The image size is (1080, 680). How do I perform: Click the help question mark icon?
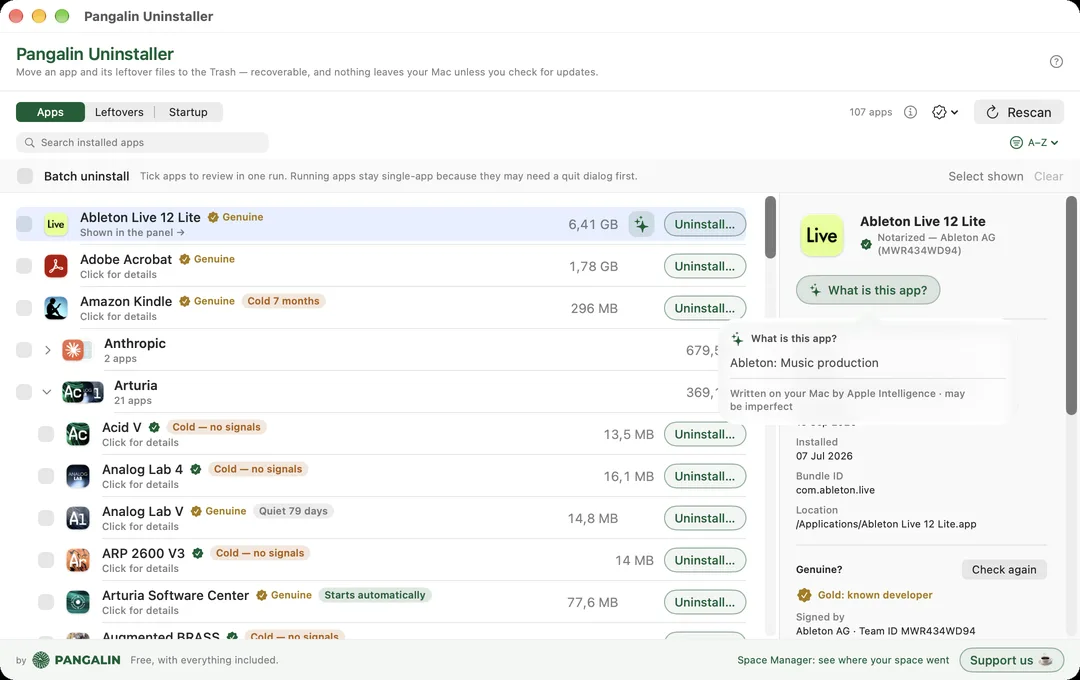point(1056,61)
